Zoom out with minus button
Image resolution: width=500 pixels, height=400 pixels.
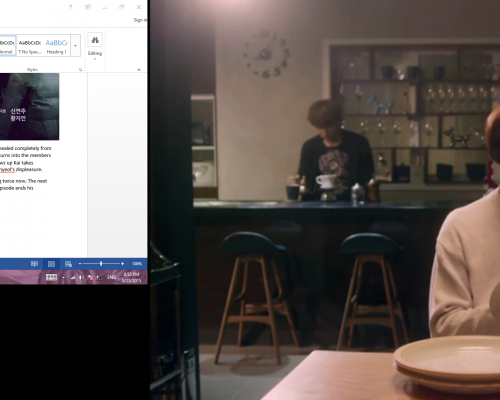80,264
